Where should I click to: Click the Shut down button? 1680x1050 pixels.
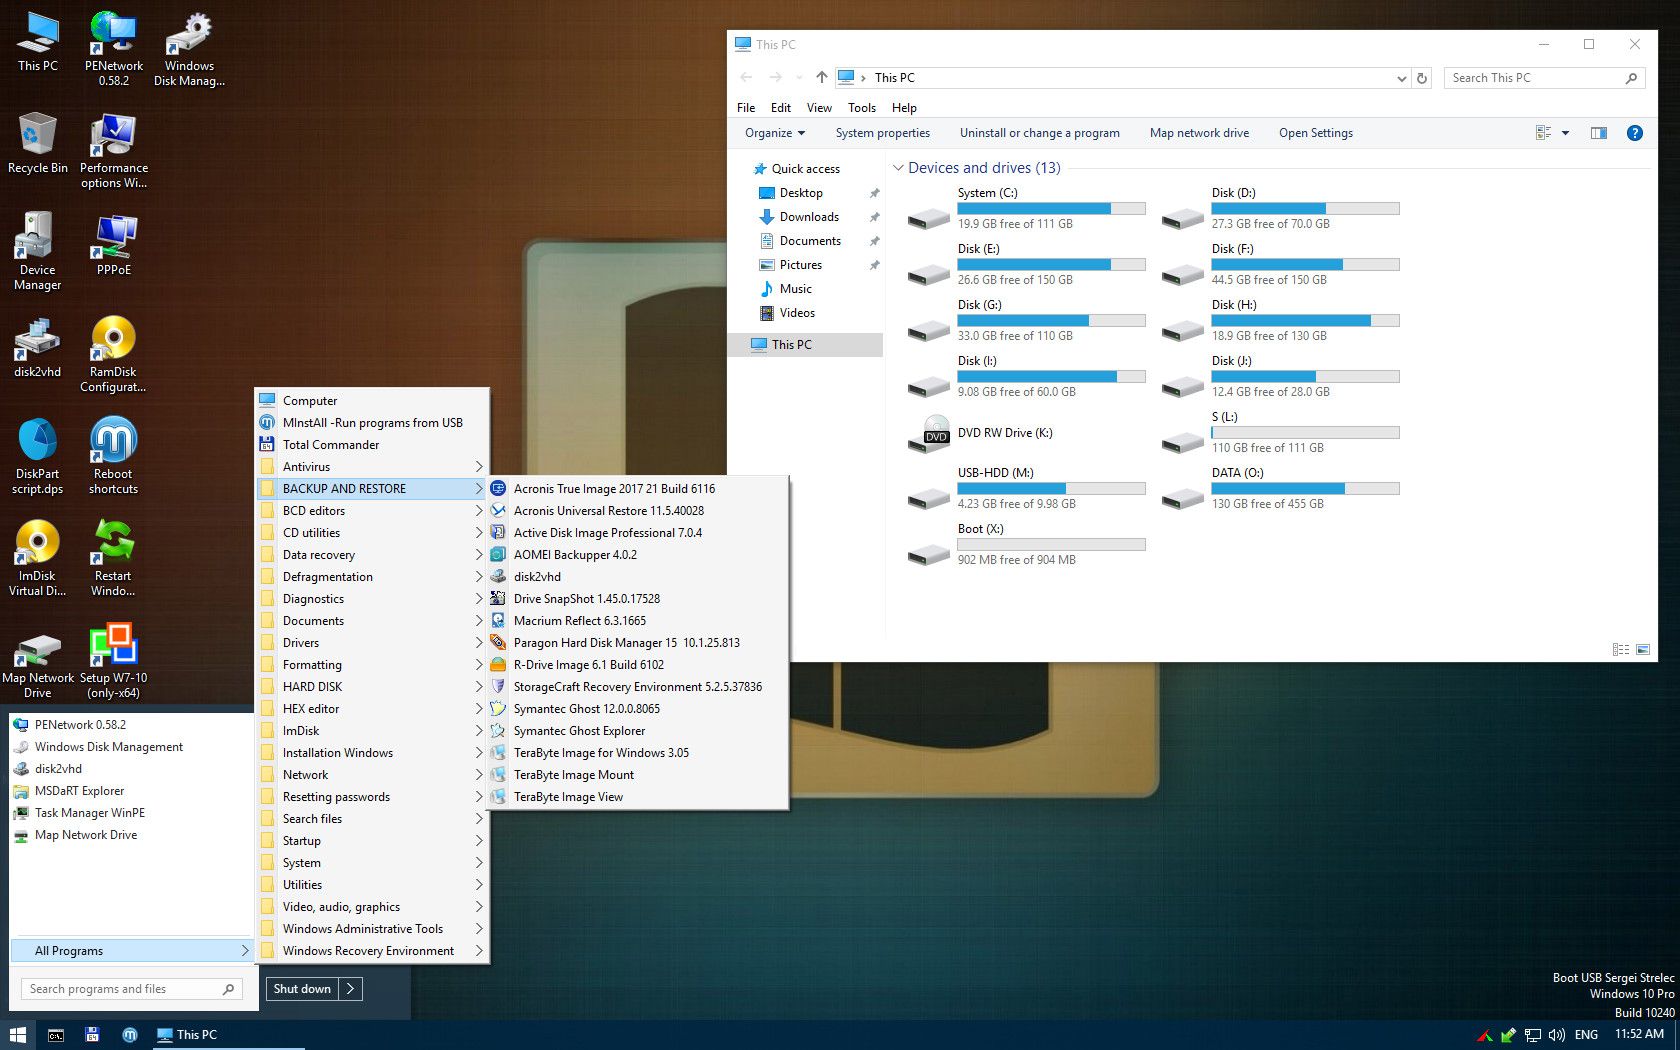(x=302, y=989)
